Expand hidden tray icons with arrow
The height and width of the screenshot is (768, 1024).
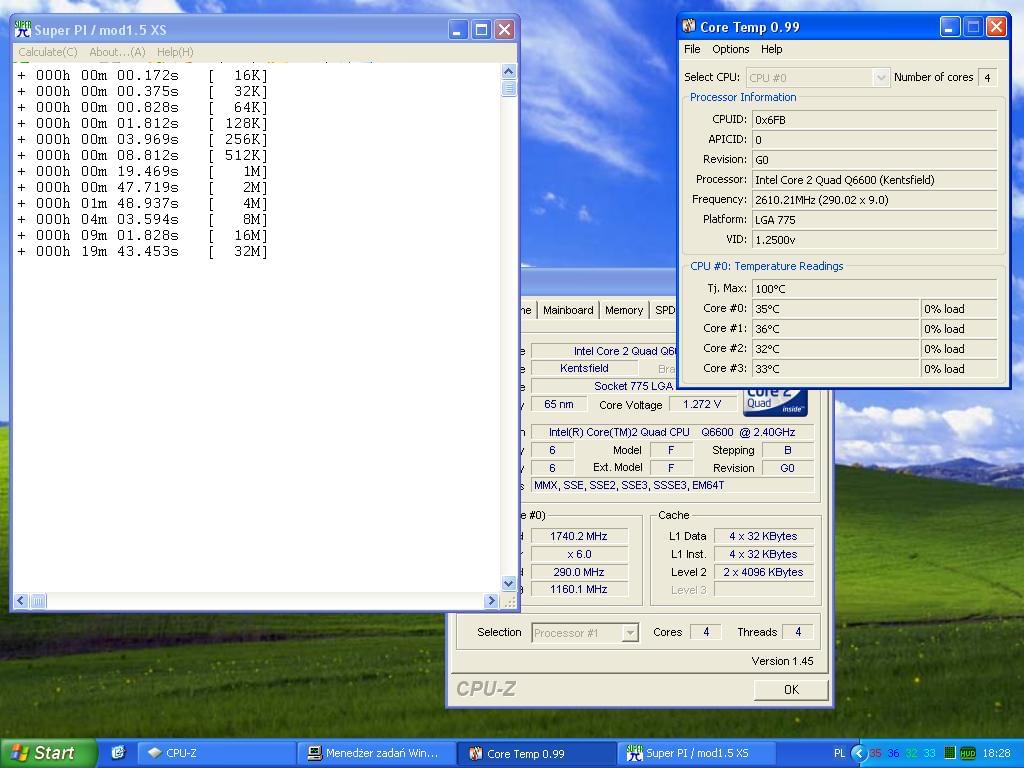858,753
